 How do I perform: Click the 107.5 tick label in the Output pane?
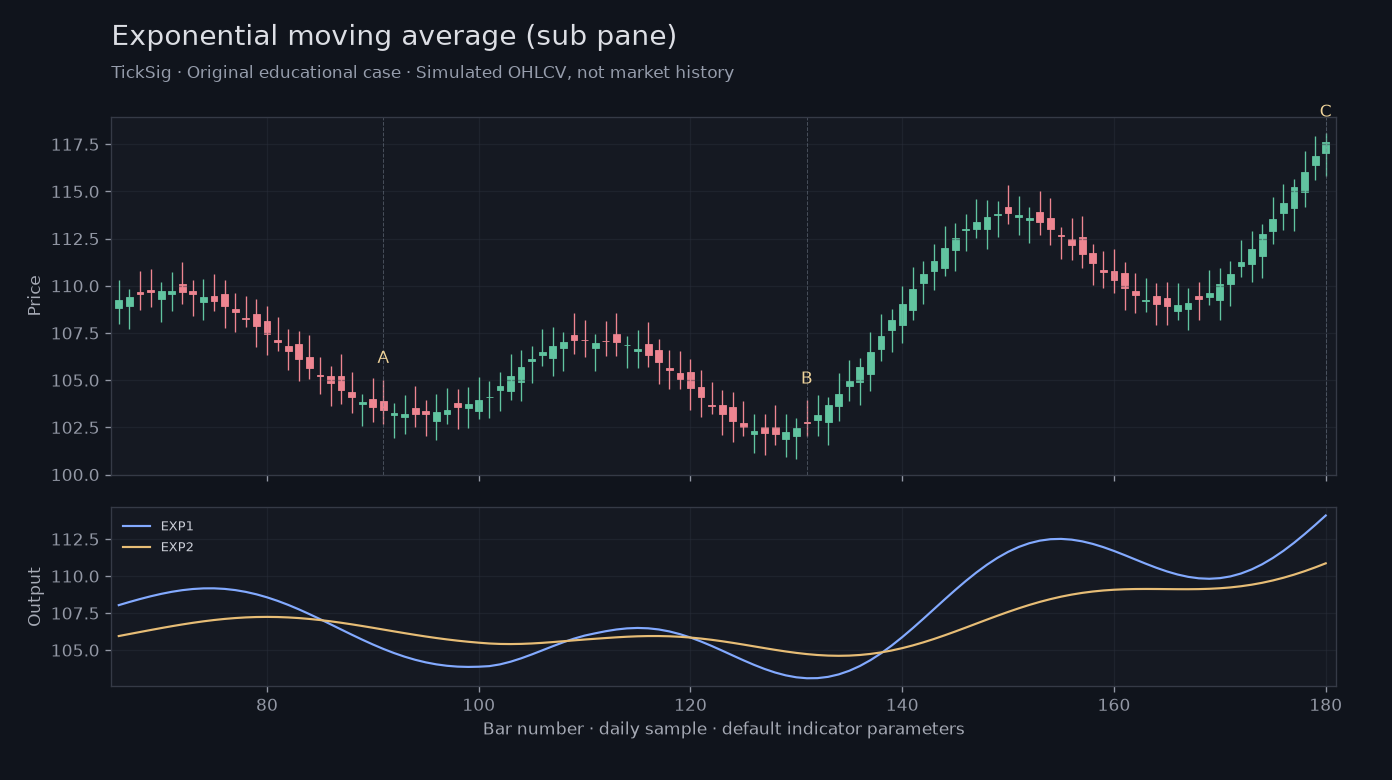(75, 614)
